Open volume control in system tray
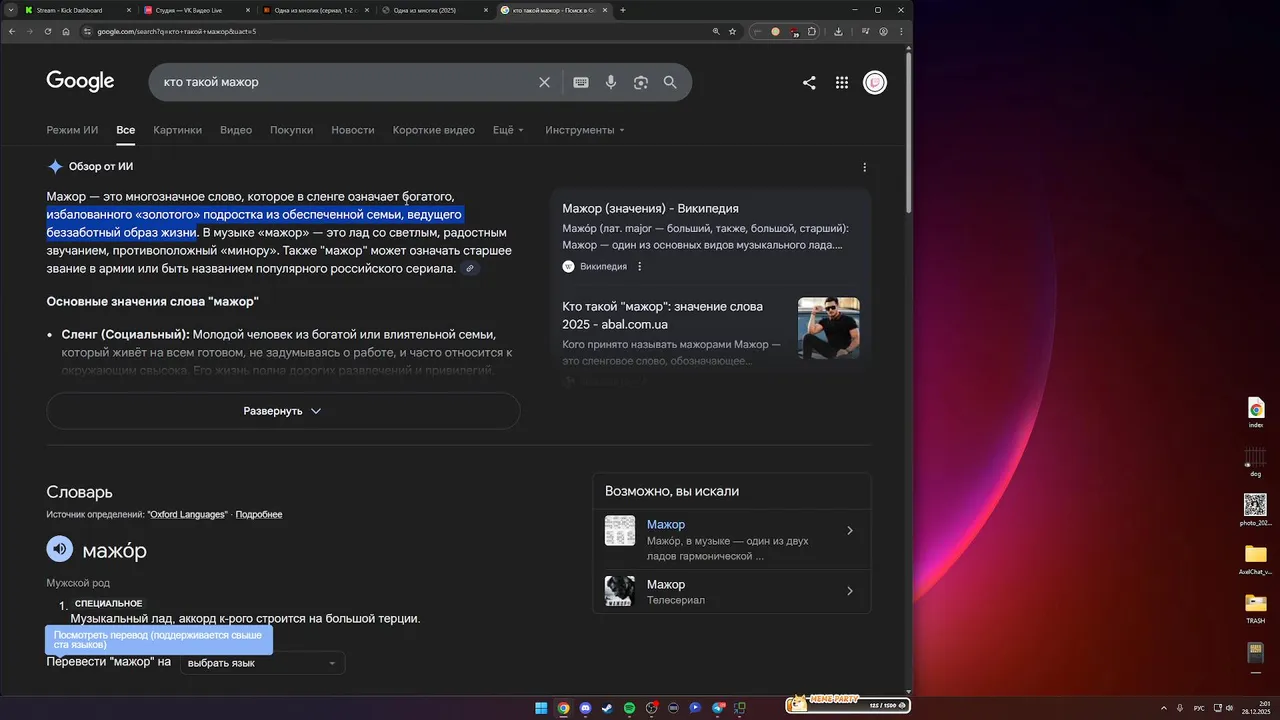The height and width of the screenshot is (720, 1280). pyautogui.click(x=1229, y=708)
